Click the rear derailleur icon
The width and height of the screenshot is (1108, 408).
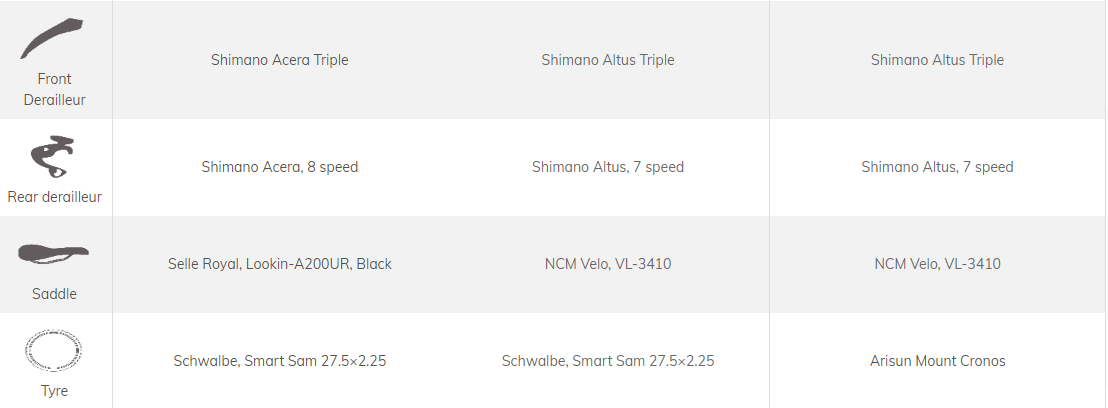click(x=53, y=156)
